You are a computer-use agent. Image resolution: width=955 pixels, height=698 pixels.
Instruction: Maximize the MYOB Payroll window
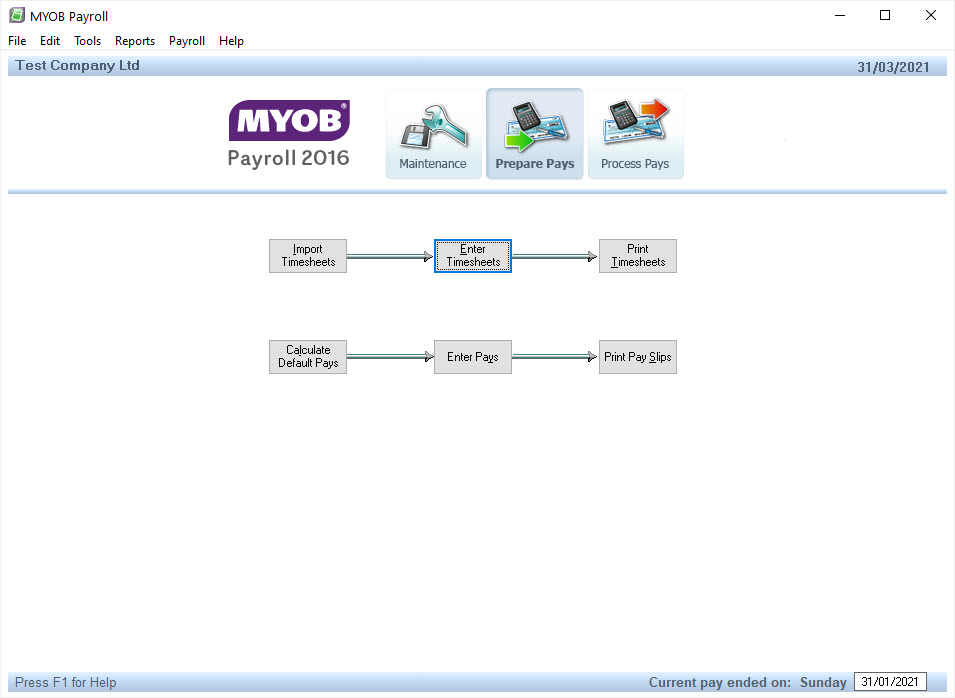885,16
